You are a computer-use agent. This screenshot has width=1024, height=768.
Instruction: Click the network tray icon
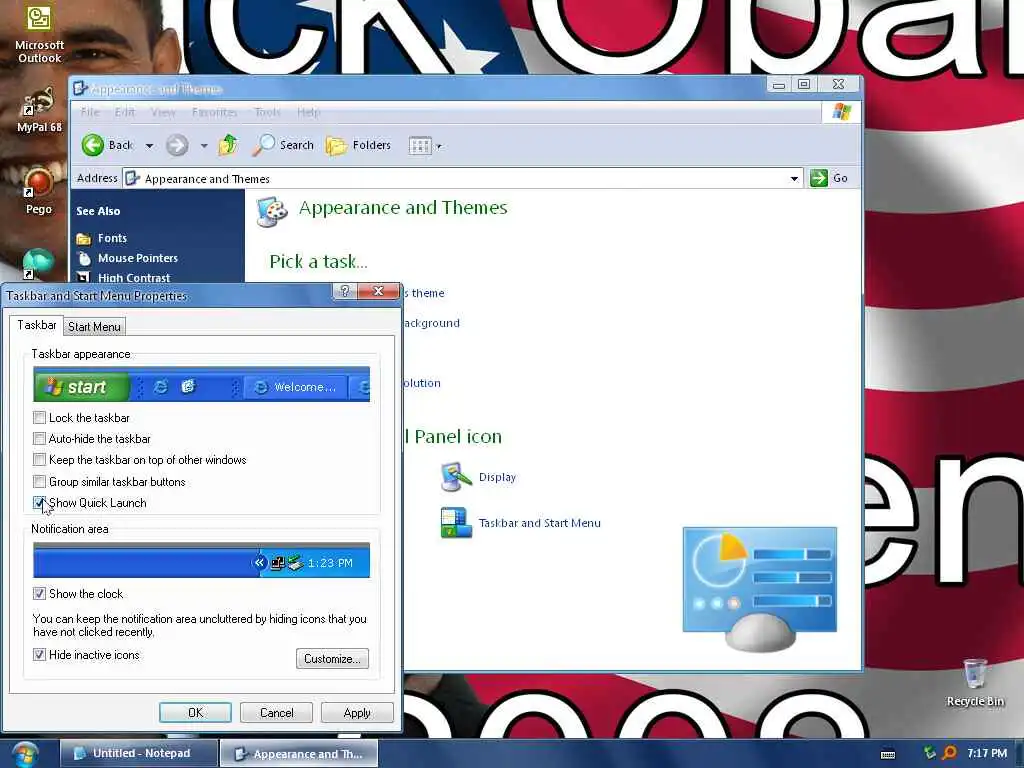coord(929,753)
